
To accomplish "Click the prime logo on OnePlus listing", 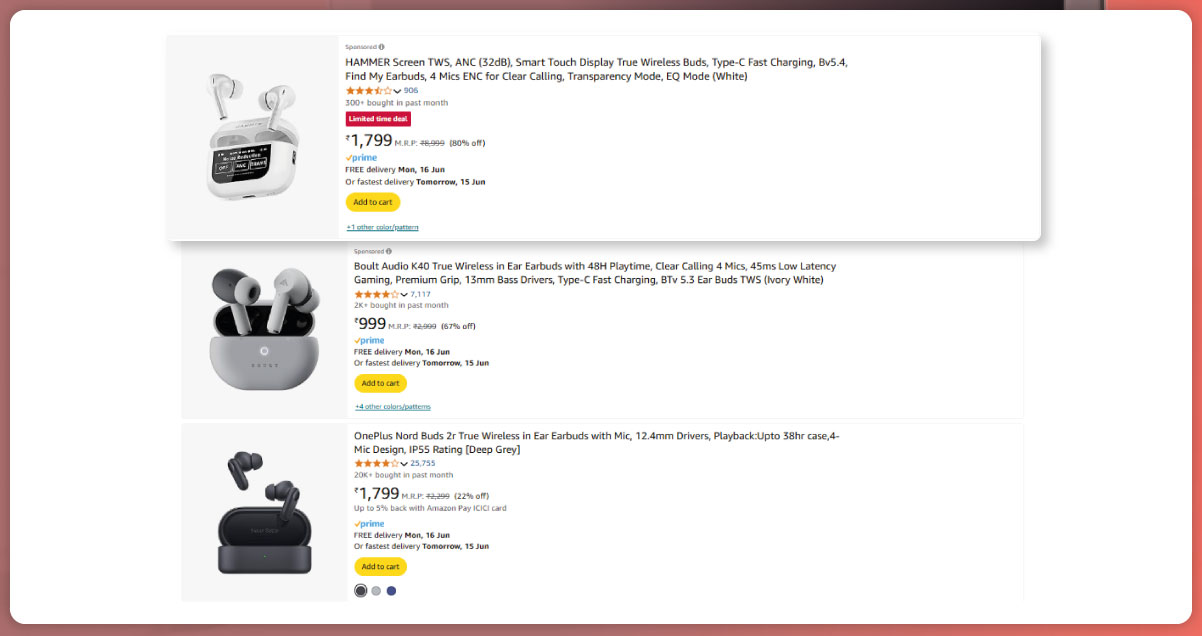I will [369, 524].
